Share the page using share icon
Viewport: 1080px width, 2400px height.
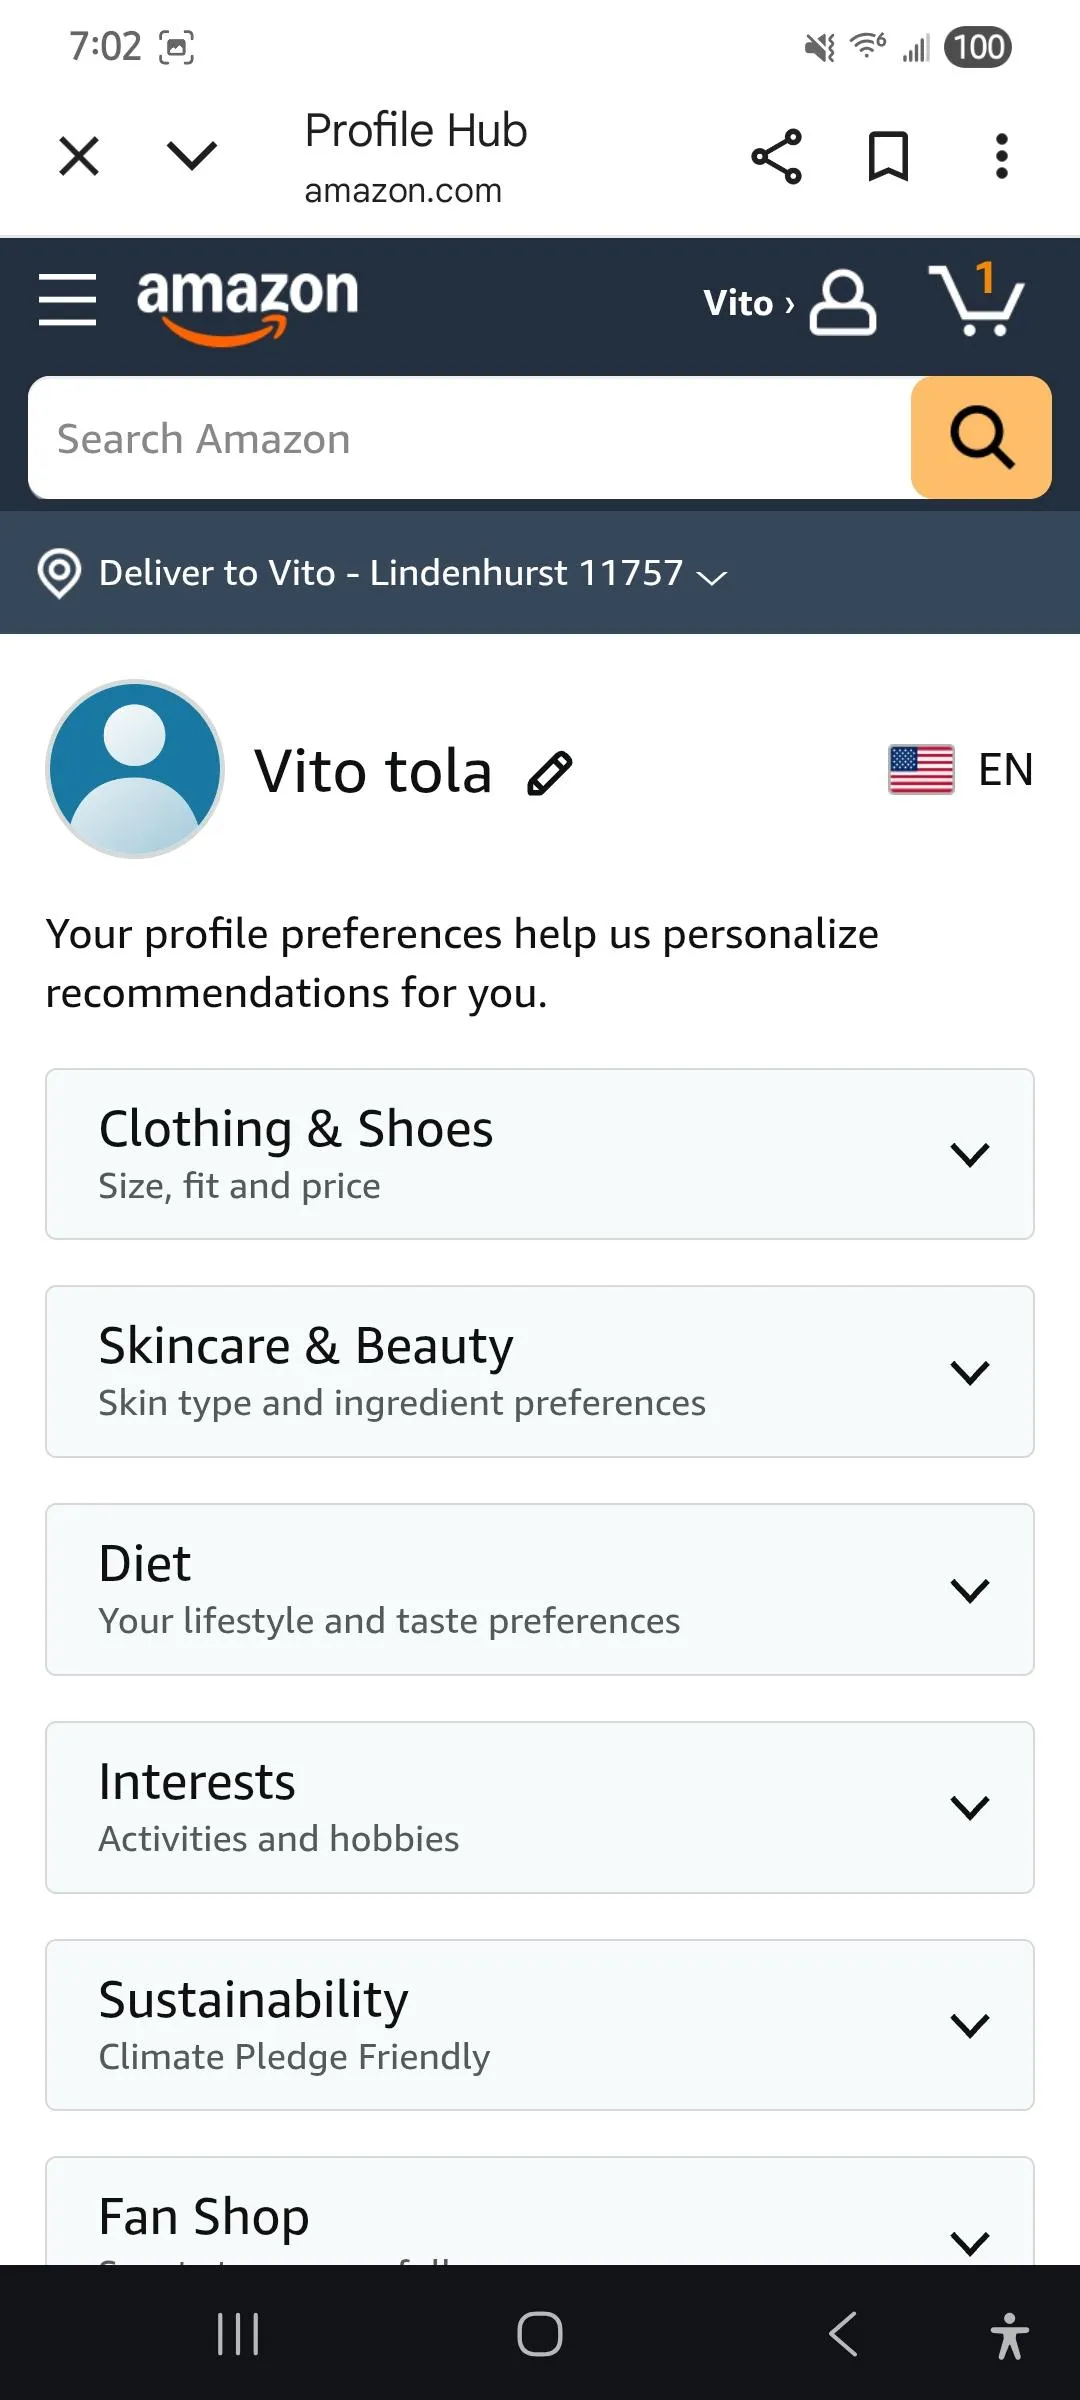pyautogui.click(x=776, y=156)
